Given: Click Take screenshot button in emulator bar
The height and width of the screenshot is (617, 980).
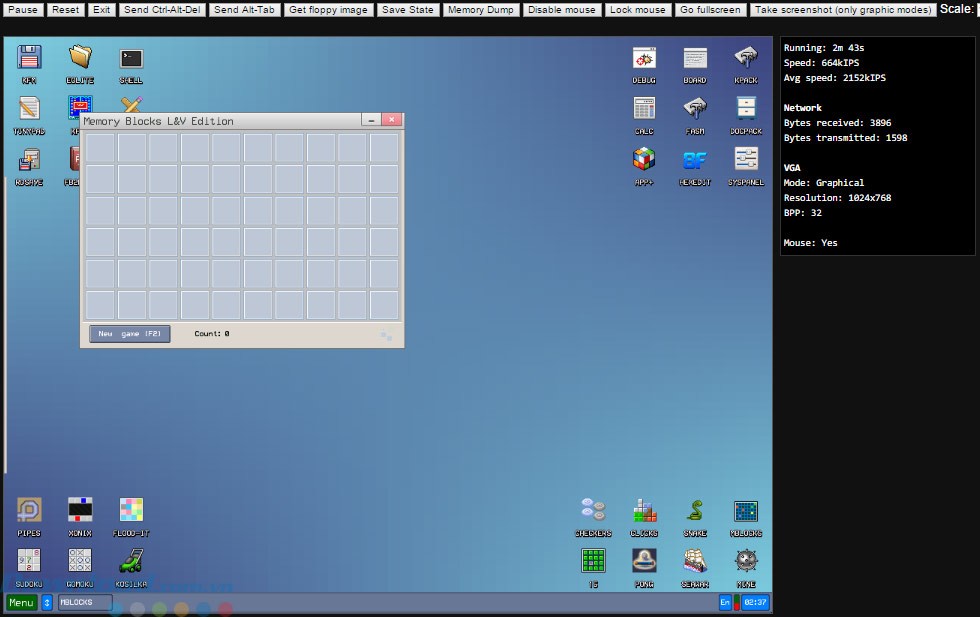Looking at the screenshot, I should pyautogui.click(x=843, y=10).
